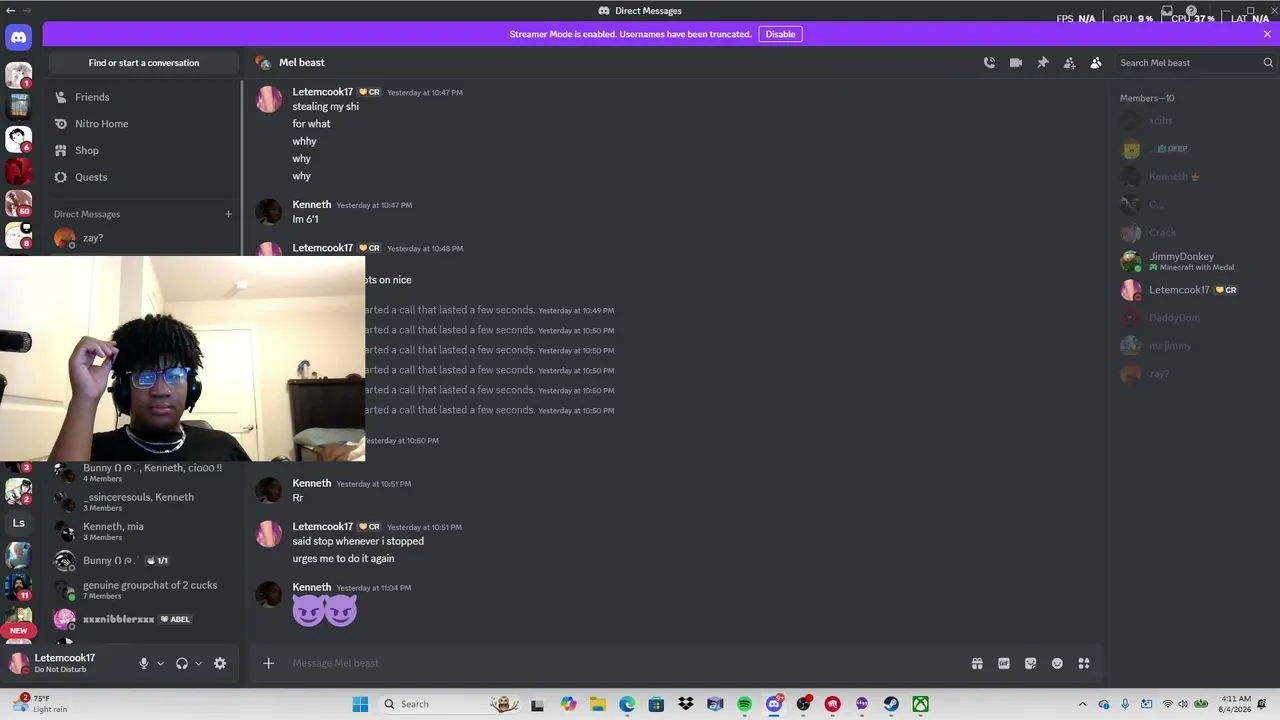Click the Message Mel beast text box
The height and width of the screenshot is (720, 1280).
point(625,663)
